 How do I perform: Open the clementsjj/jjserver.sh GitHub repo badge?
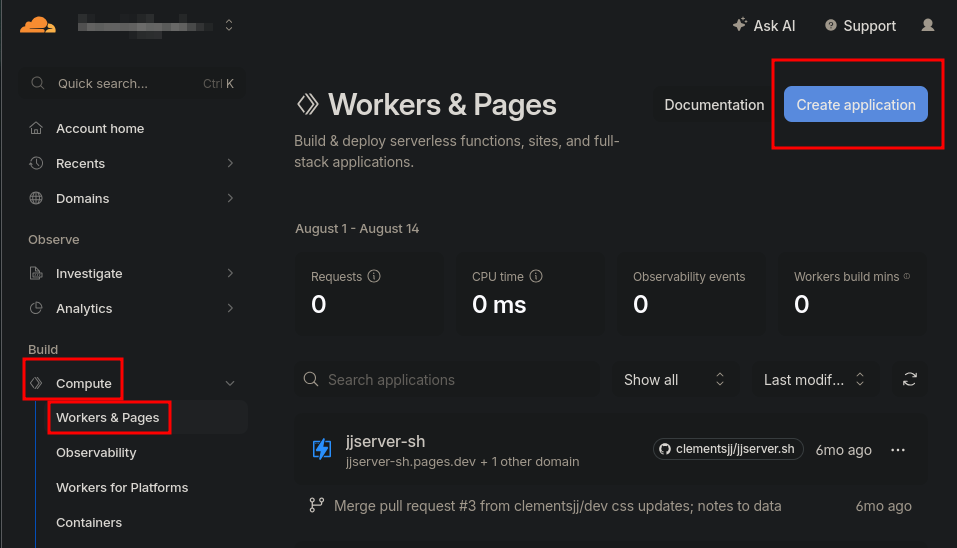pyautogui.click(x=728, y=449)
